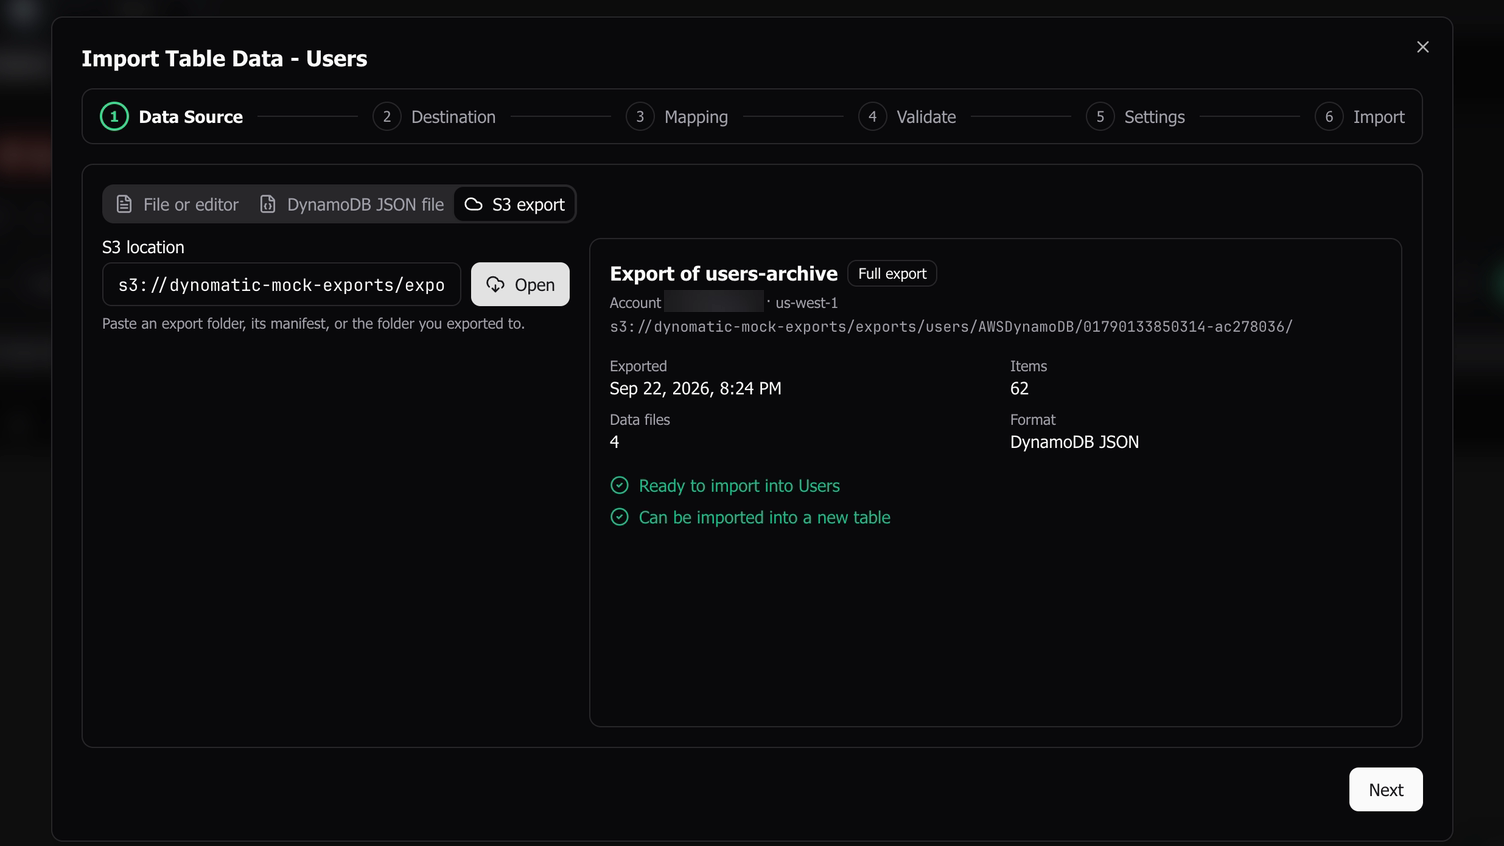The image size is (1504, 846).
Task: Click Ready to import into Users text
Action: tap(739, 486)
